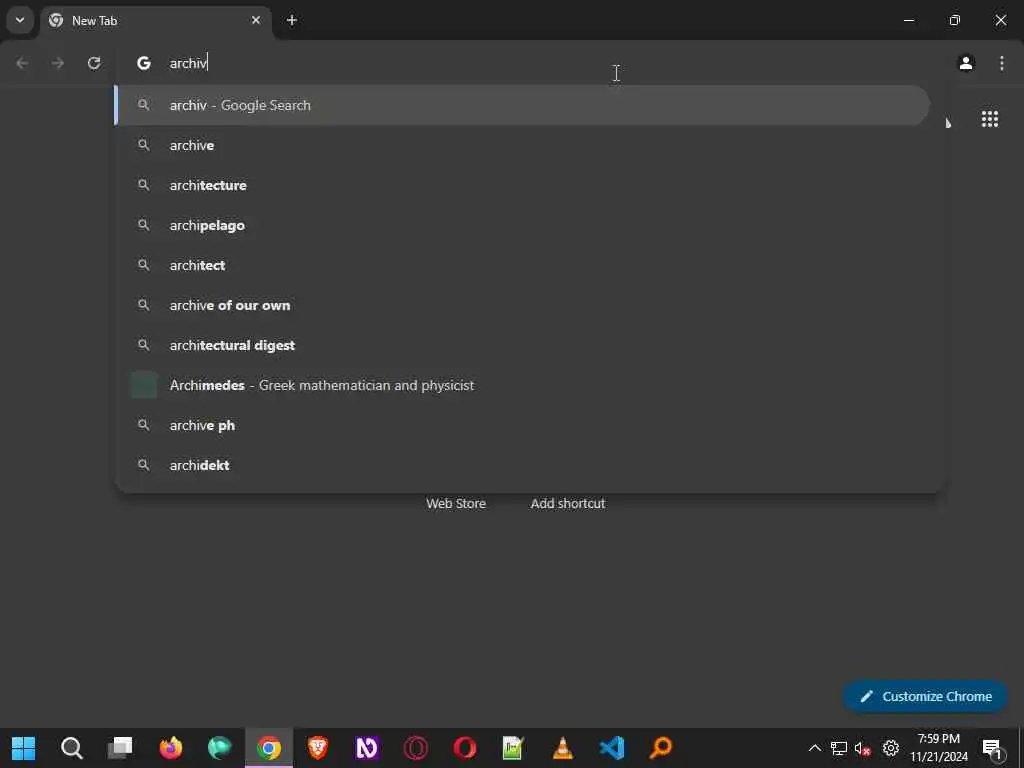Open the Google apps grid
The image size is (1024, 768).
pos(989,119)
